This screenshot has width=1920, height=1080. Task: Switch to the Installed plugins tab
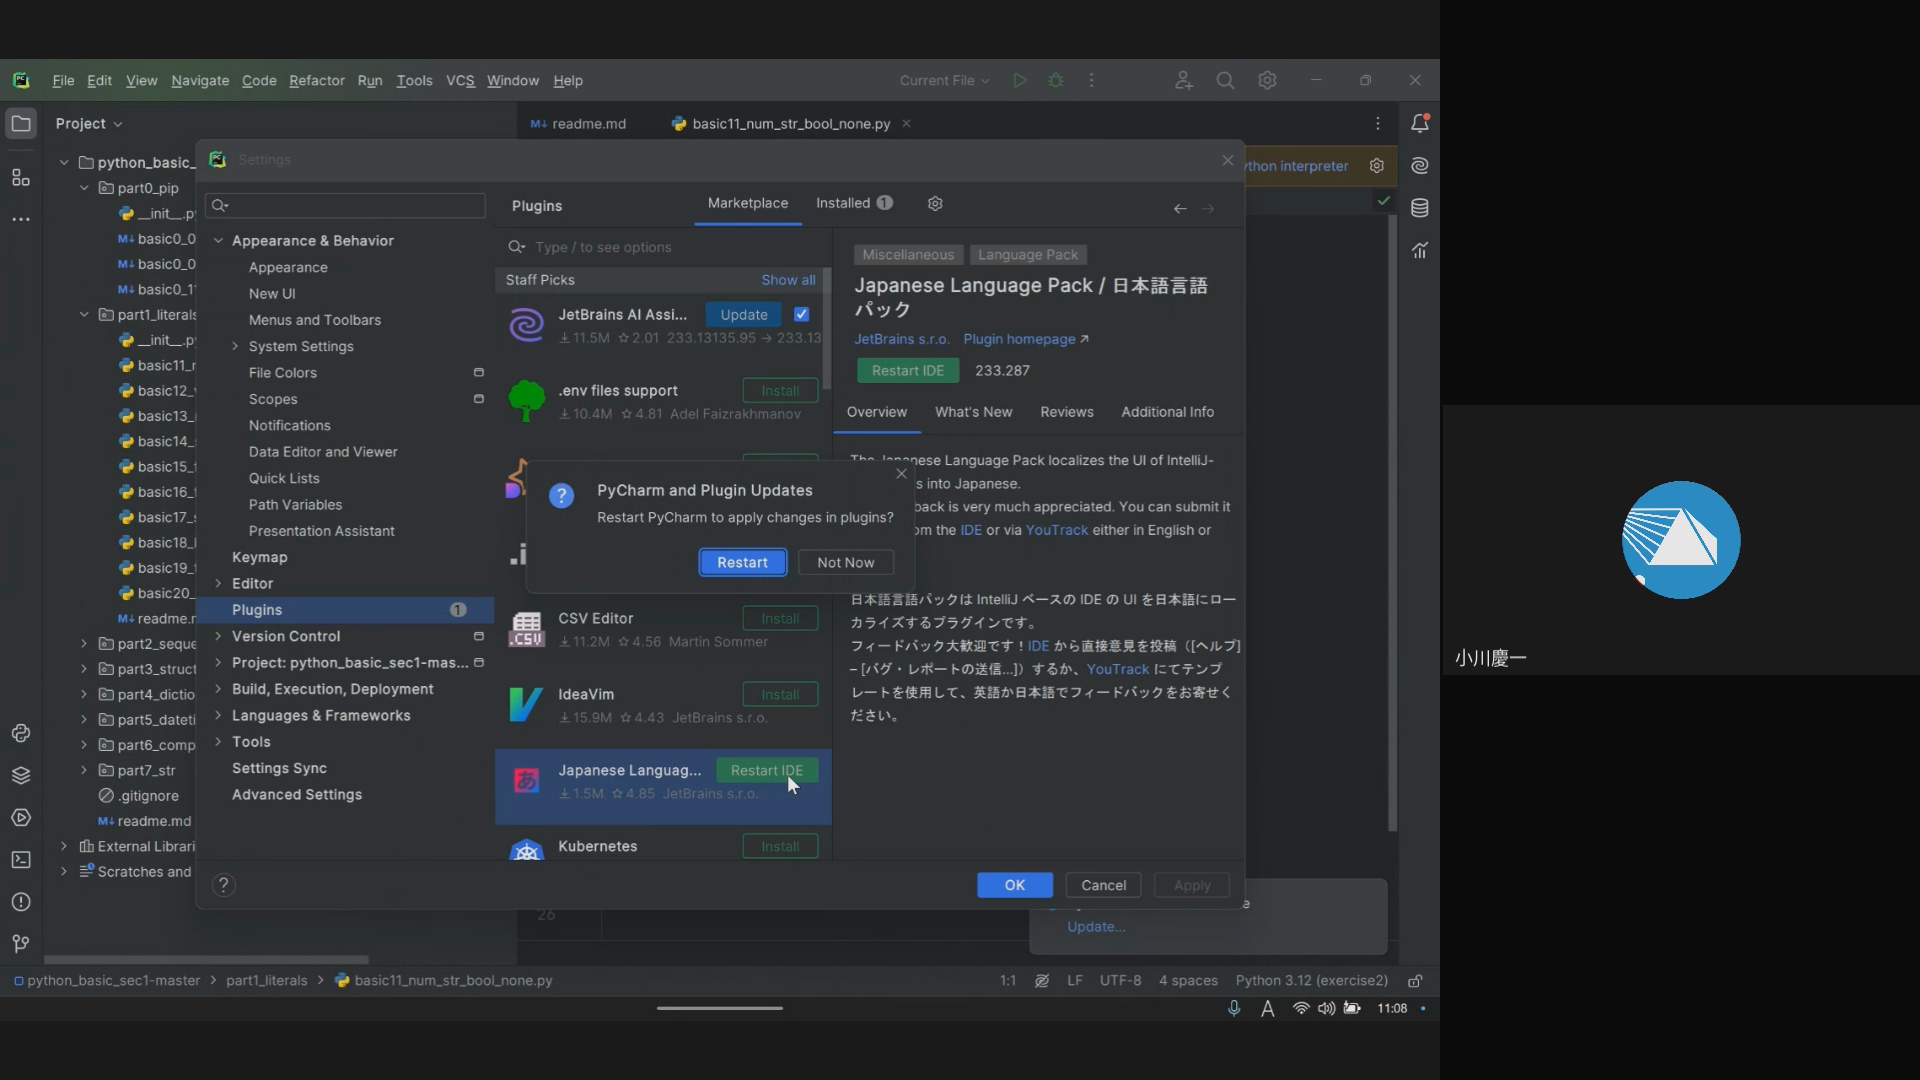(x=843, y=203)
